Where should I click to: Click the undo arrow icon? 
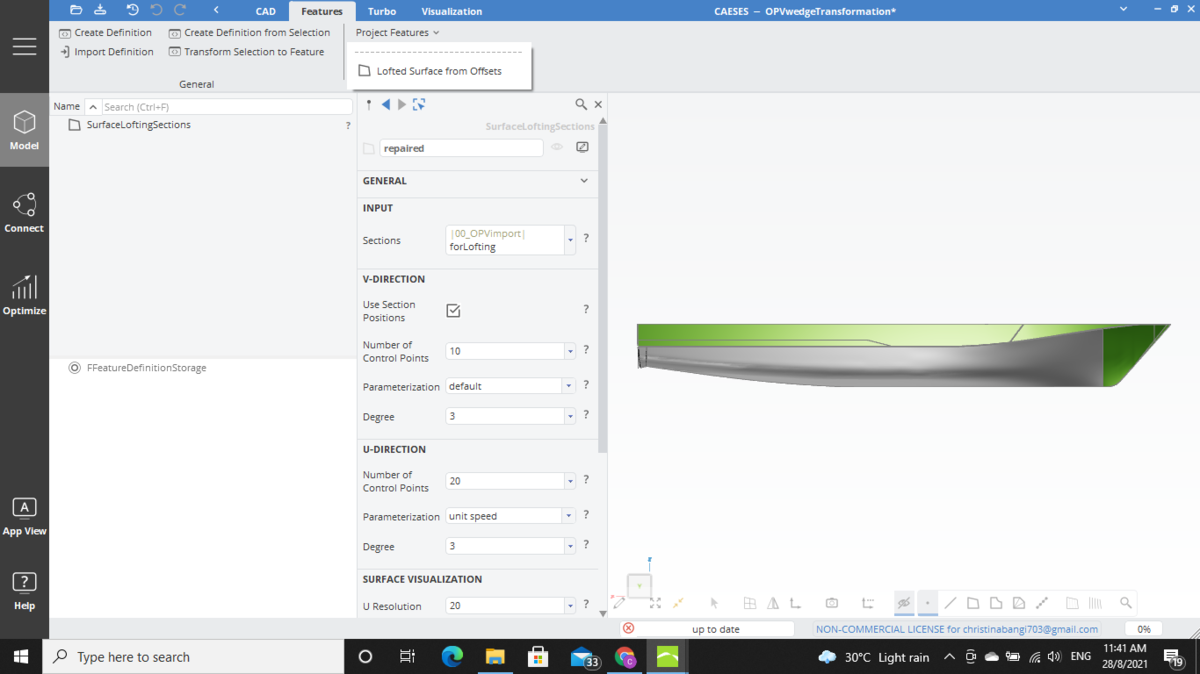[x=156, y=10]
